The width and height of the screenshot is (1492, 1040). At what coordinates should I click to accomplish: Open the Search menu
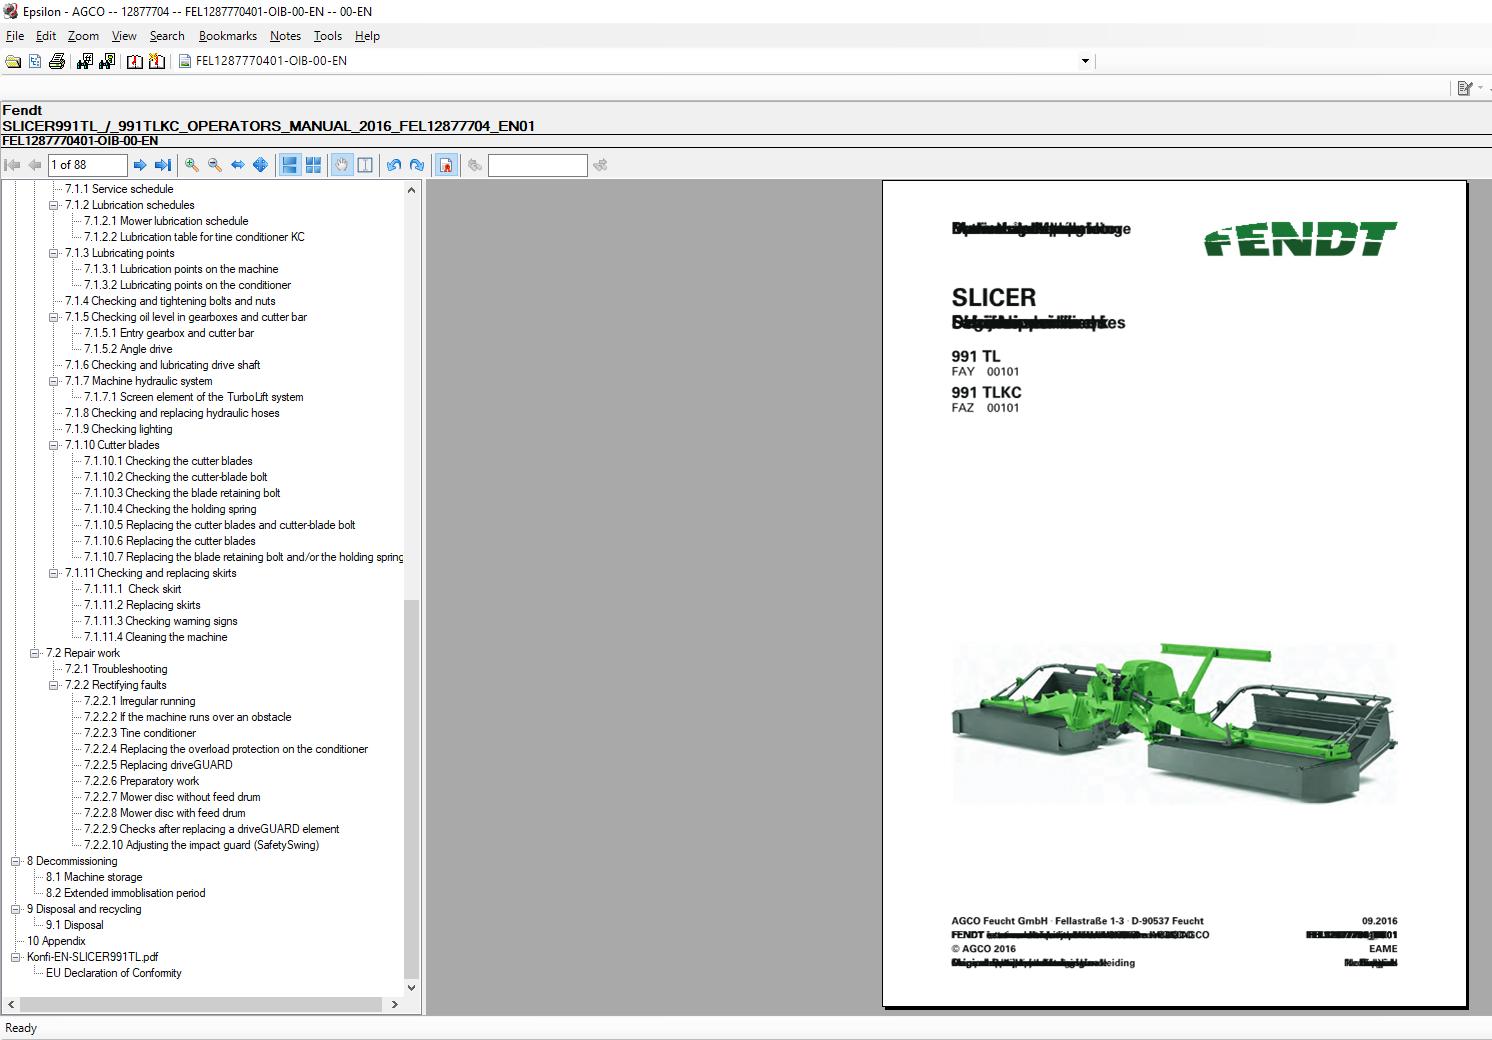point(167,36)
